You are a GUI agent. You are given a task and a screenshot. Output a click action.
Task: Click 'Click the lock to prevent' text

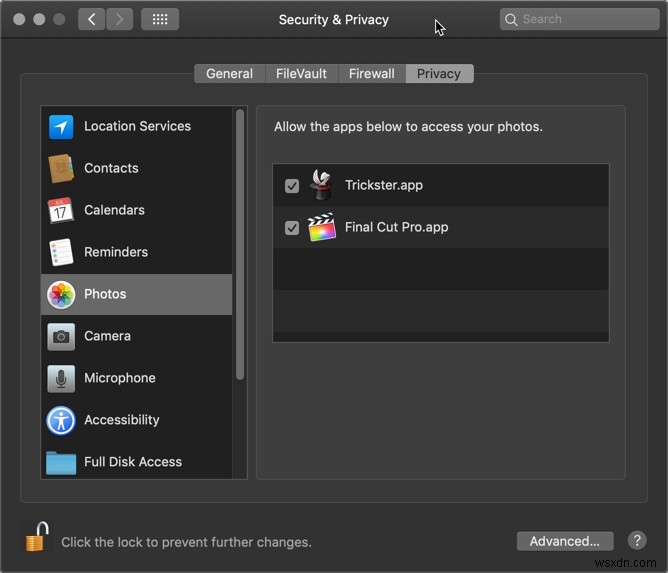[x=186, y=542]
